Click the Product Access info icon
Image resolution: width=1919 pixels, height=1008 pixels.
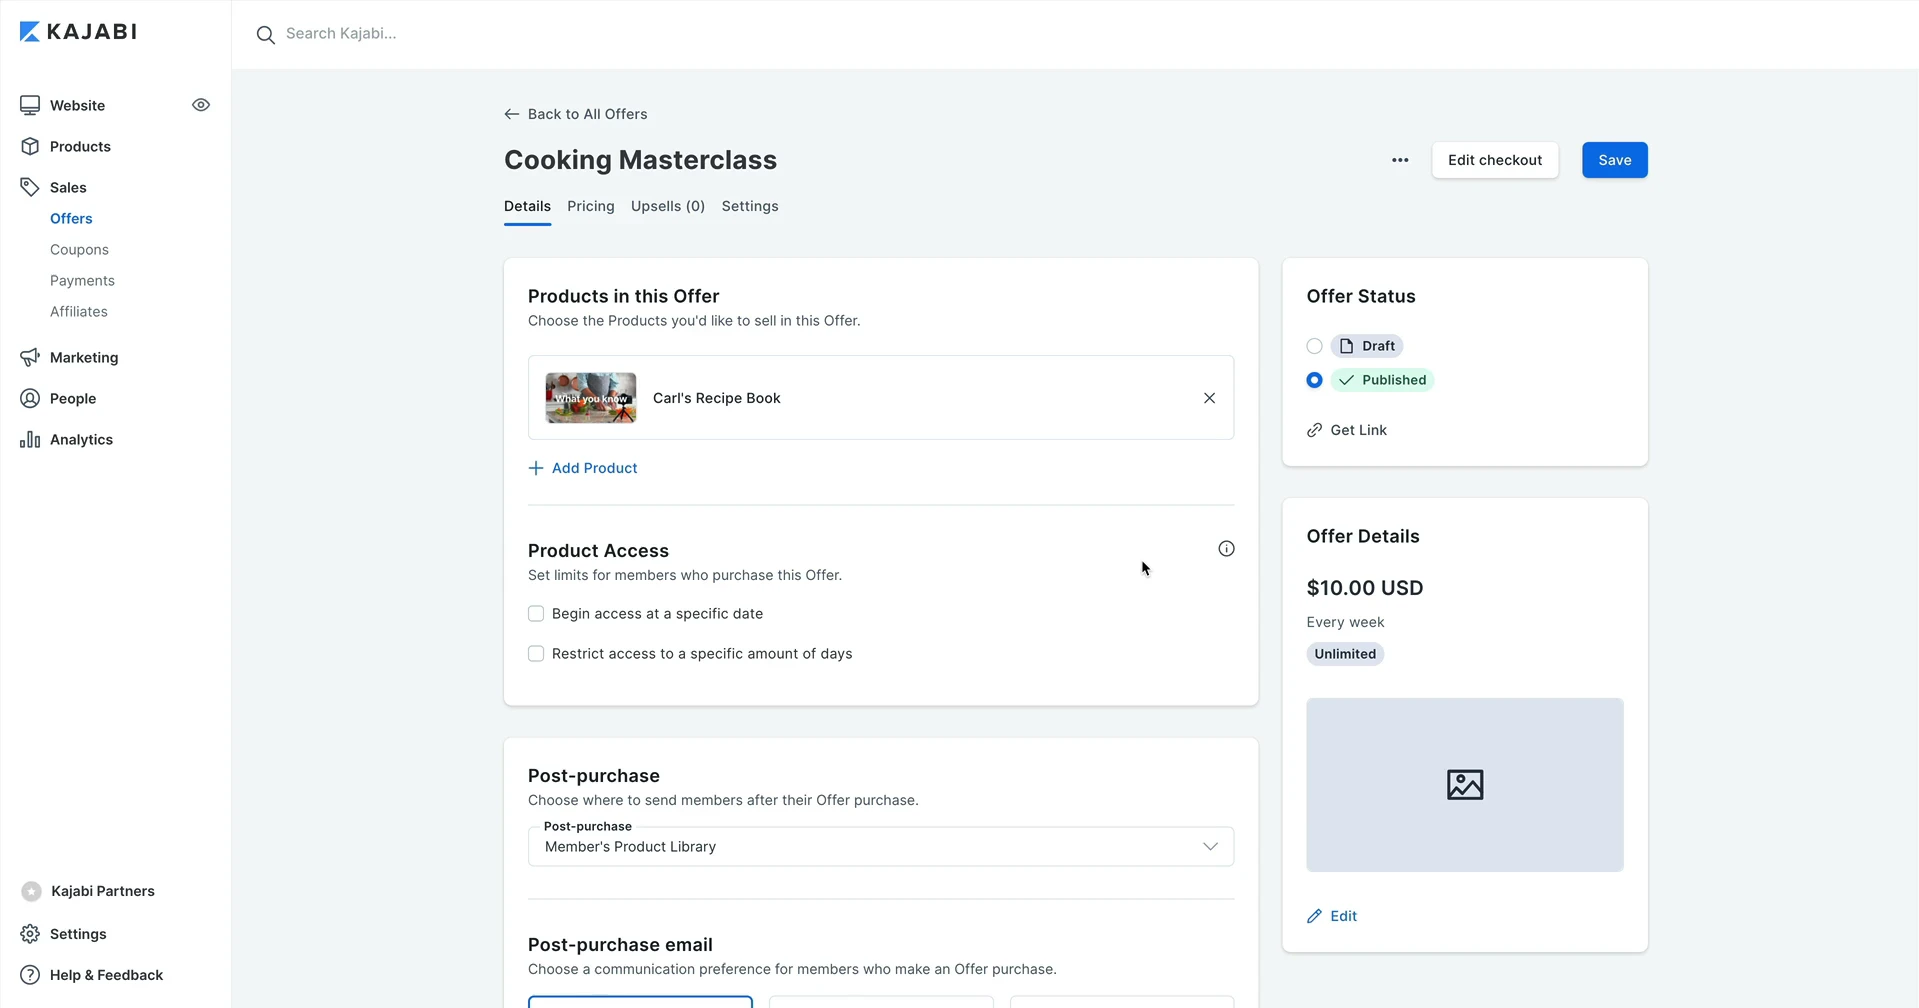point(1226,548)
